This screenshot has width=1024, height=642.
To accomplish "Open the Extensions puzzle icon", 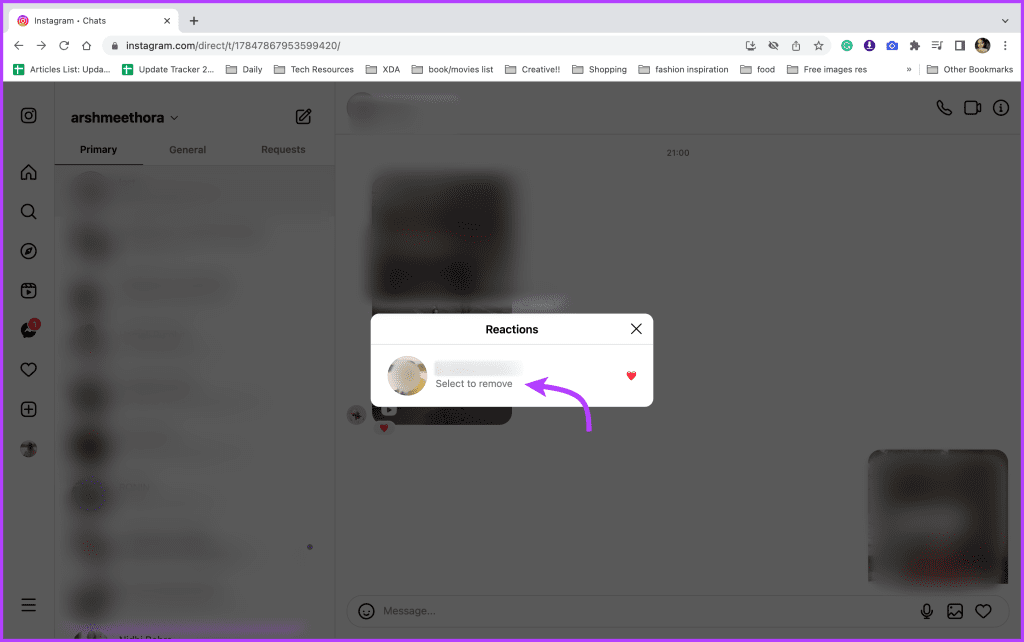I will click(914, 45).
